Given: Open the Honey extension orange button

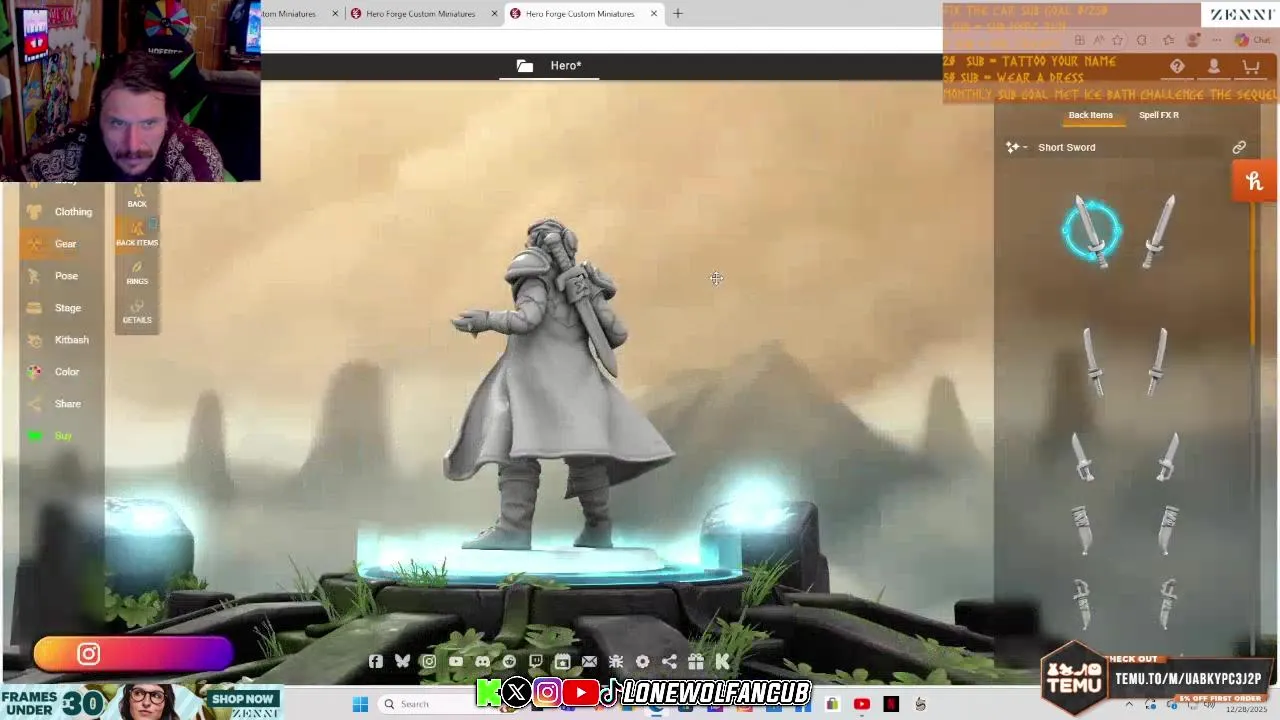Looking at the screenshot, I should pyautogui.click(x=1255, y=182).
